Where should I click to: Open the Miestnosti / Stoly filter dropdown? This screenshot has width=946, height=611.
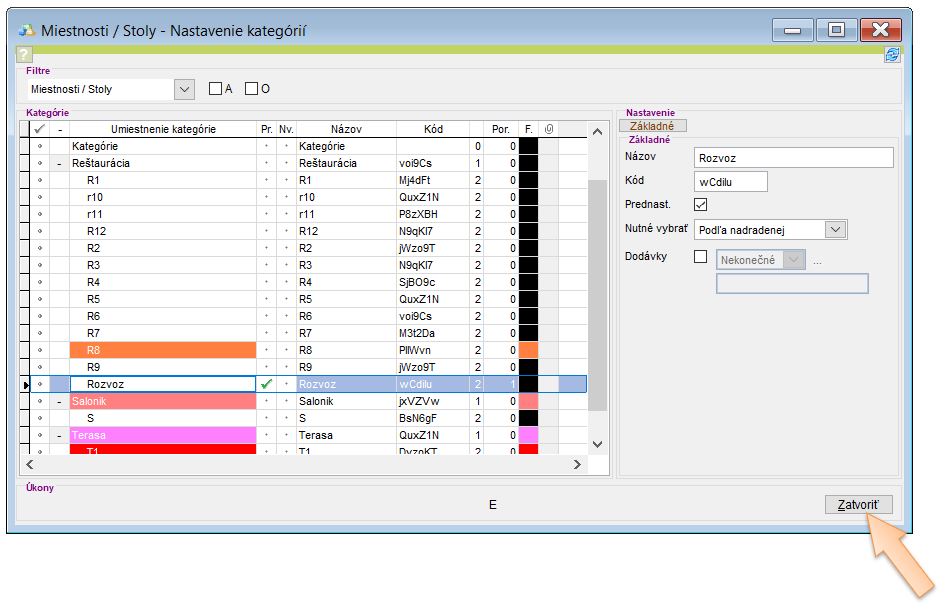point(184,89)
